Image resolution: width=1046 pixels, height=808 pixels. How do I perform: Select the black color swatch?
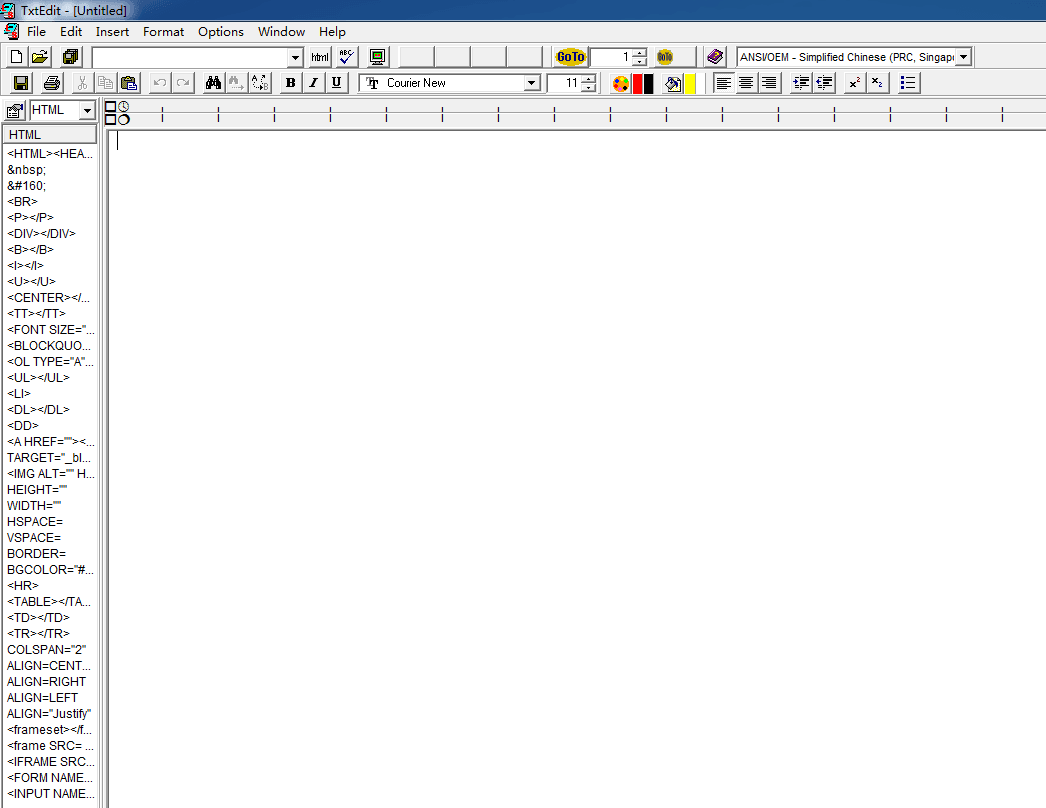pos(648,83)
